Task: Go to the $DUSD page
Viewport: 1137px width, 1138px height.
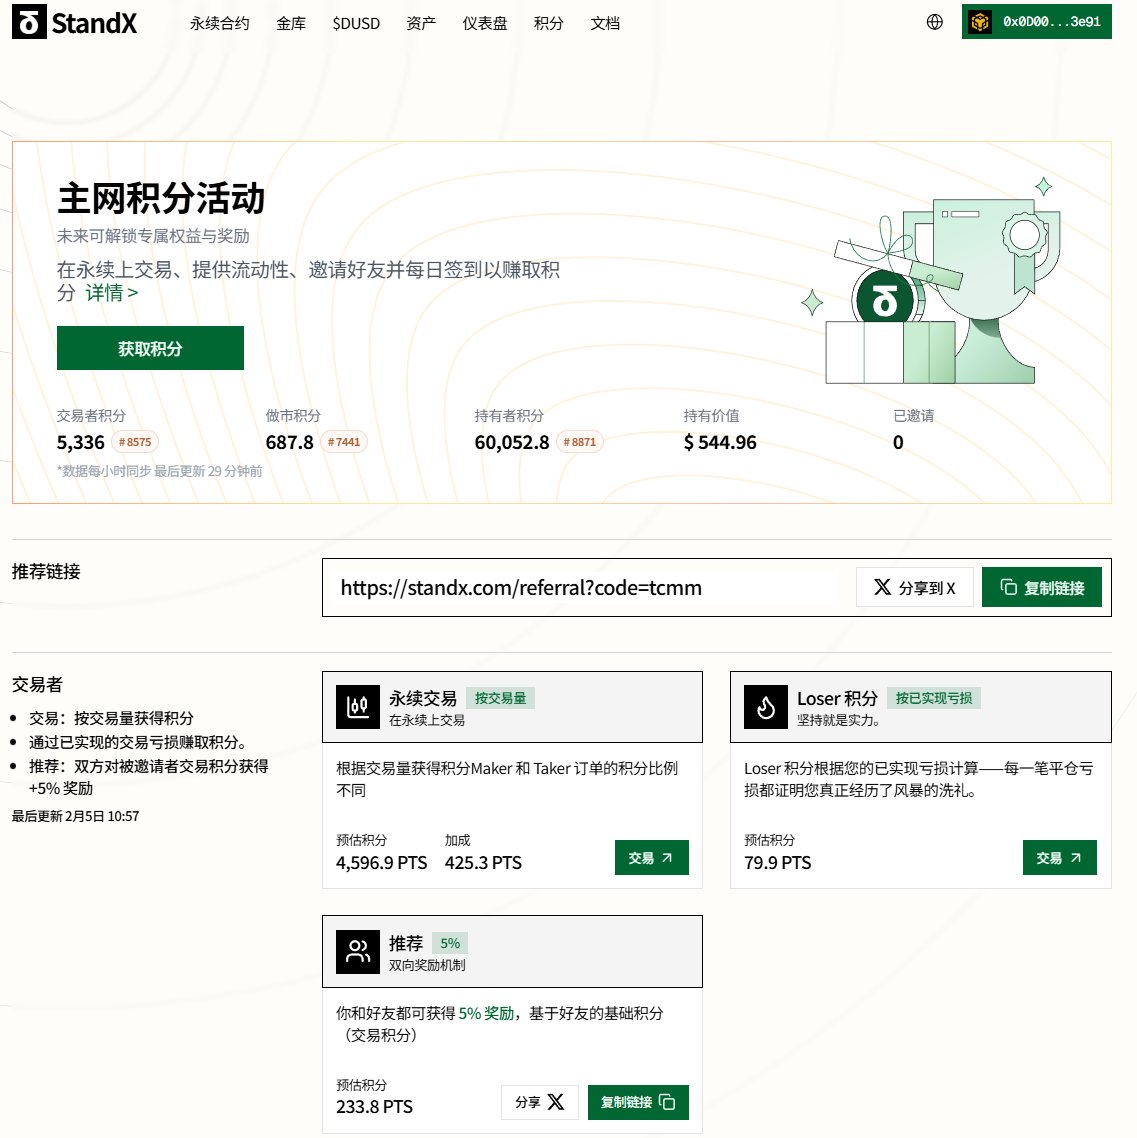Action: tap(356, 23)
